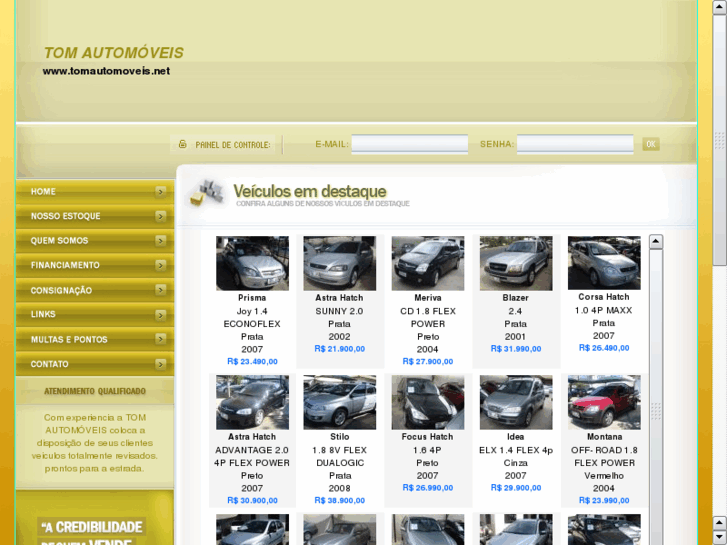727x545 pixels.
Task: Click the Stilo model name text
Action: (339, 437)
